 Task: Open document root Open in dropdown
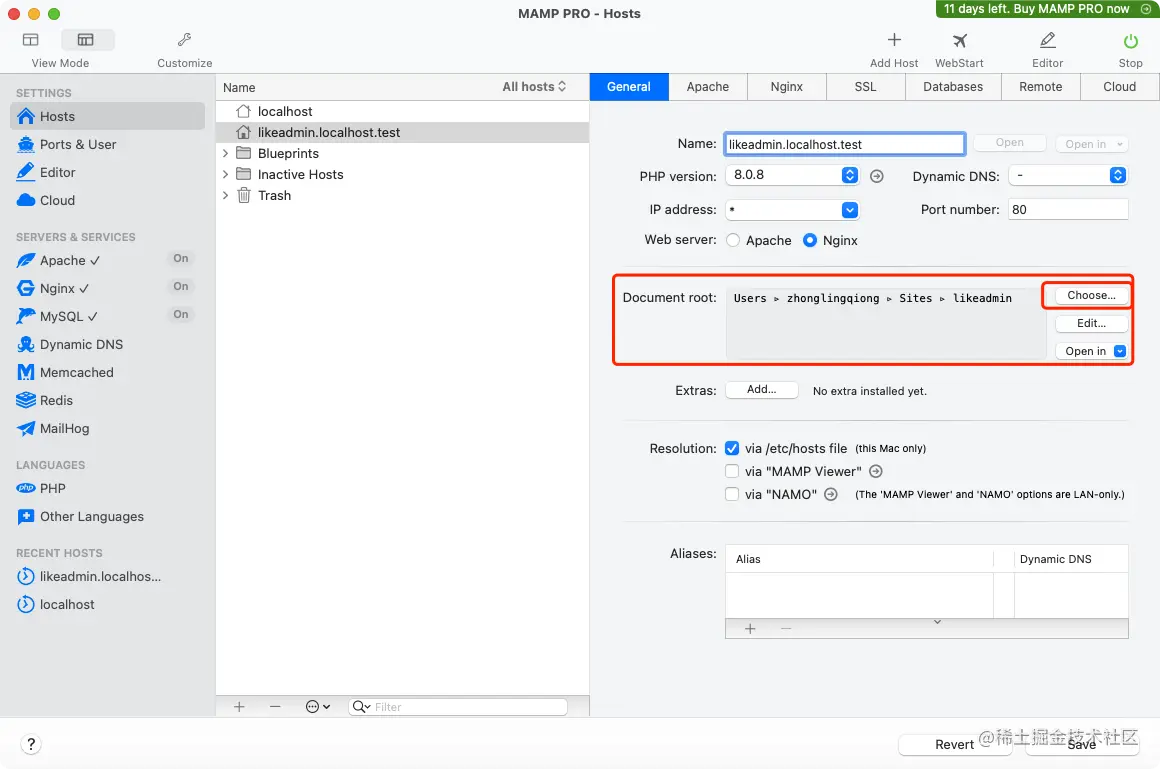click(x=1092, y=352)
